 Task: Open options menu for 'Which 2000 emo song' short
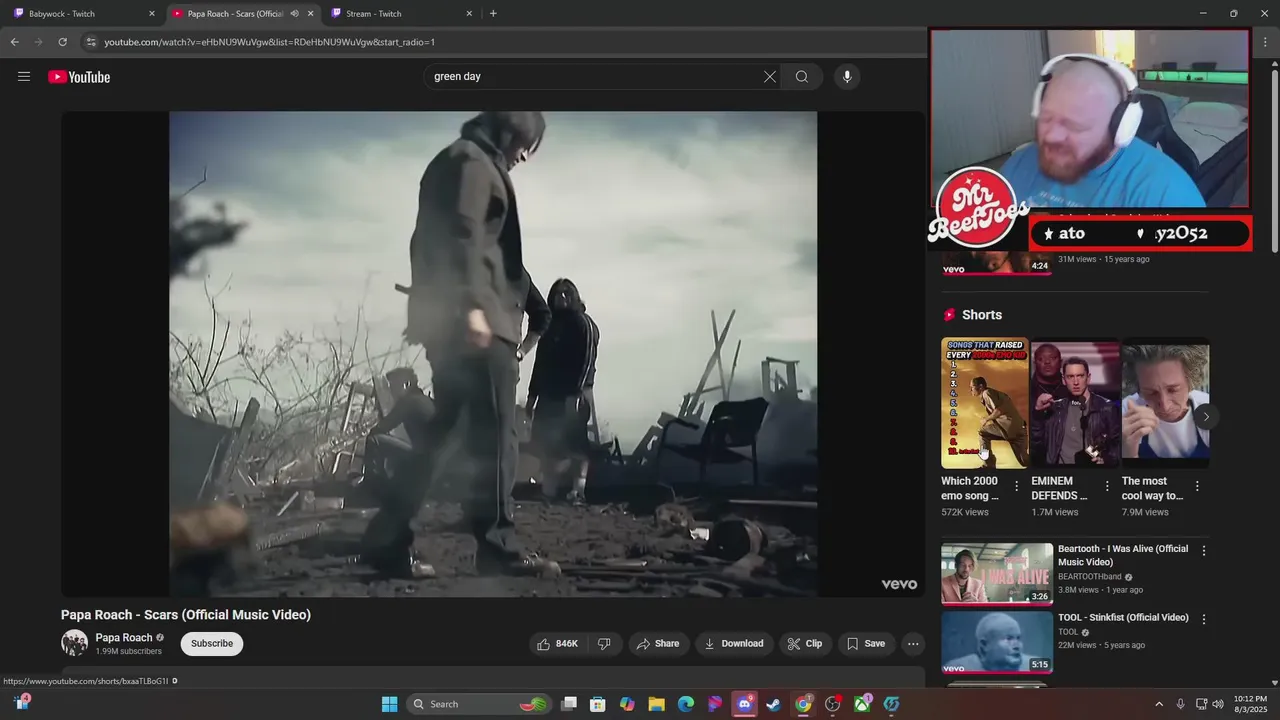coord(1017,486)
